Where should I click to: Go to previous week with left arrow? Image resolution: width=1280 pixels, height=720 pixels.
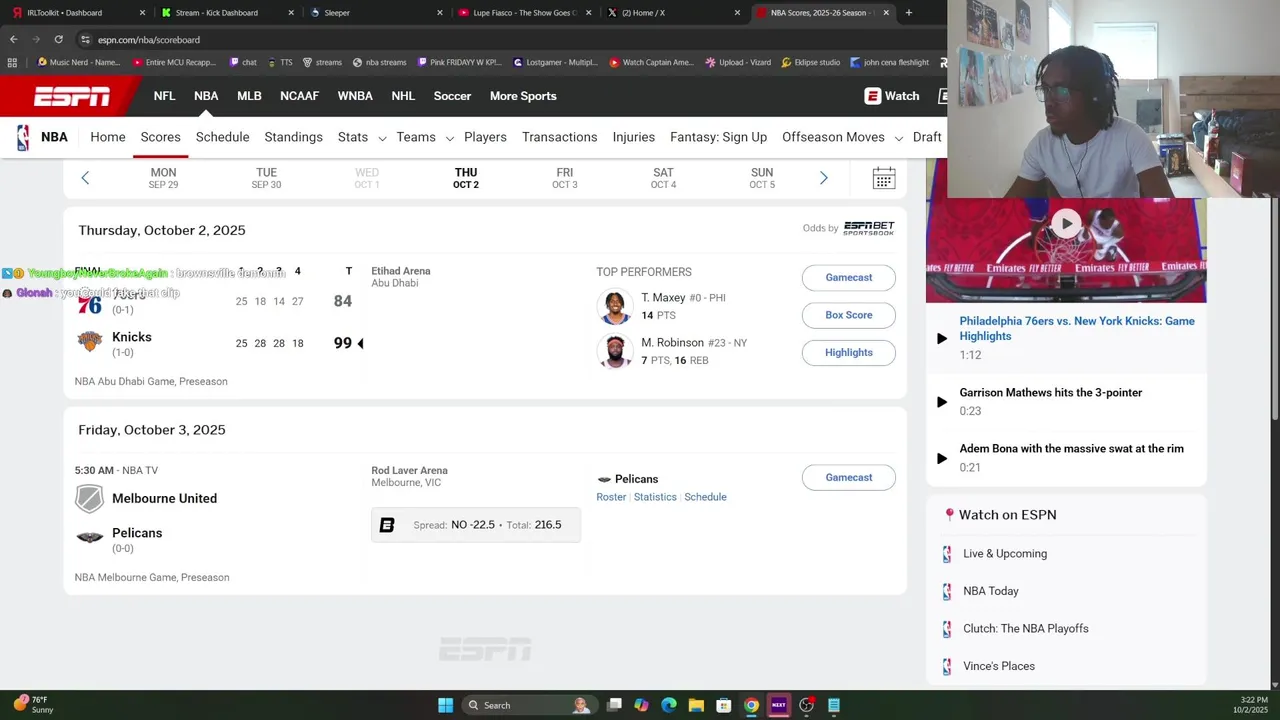pyautogui.click(x=85, y=178)
